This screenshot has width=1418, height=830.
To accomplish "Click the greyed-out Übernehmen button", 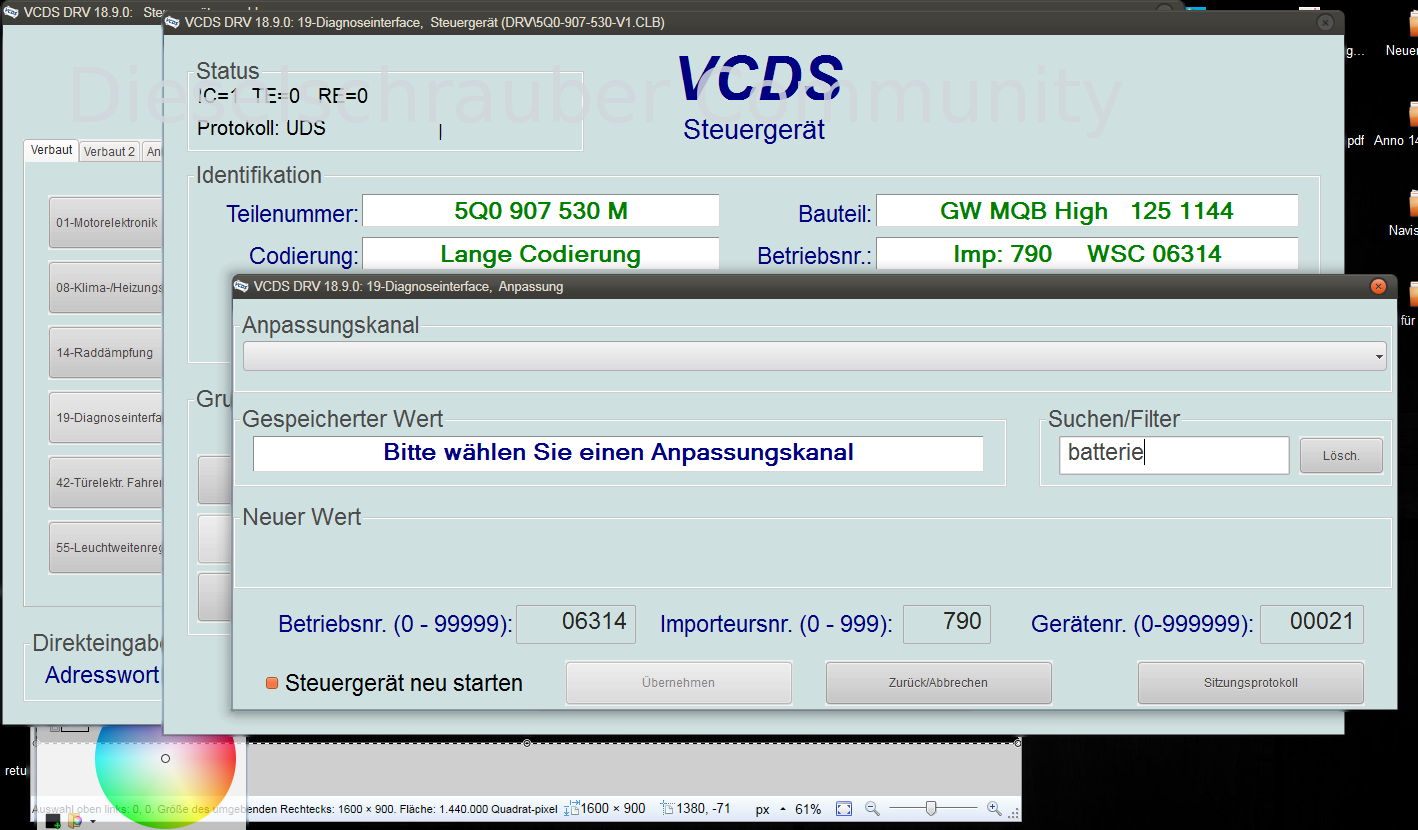I will (679, 683).
